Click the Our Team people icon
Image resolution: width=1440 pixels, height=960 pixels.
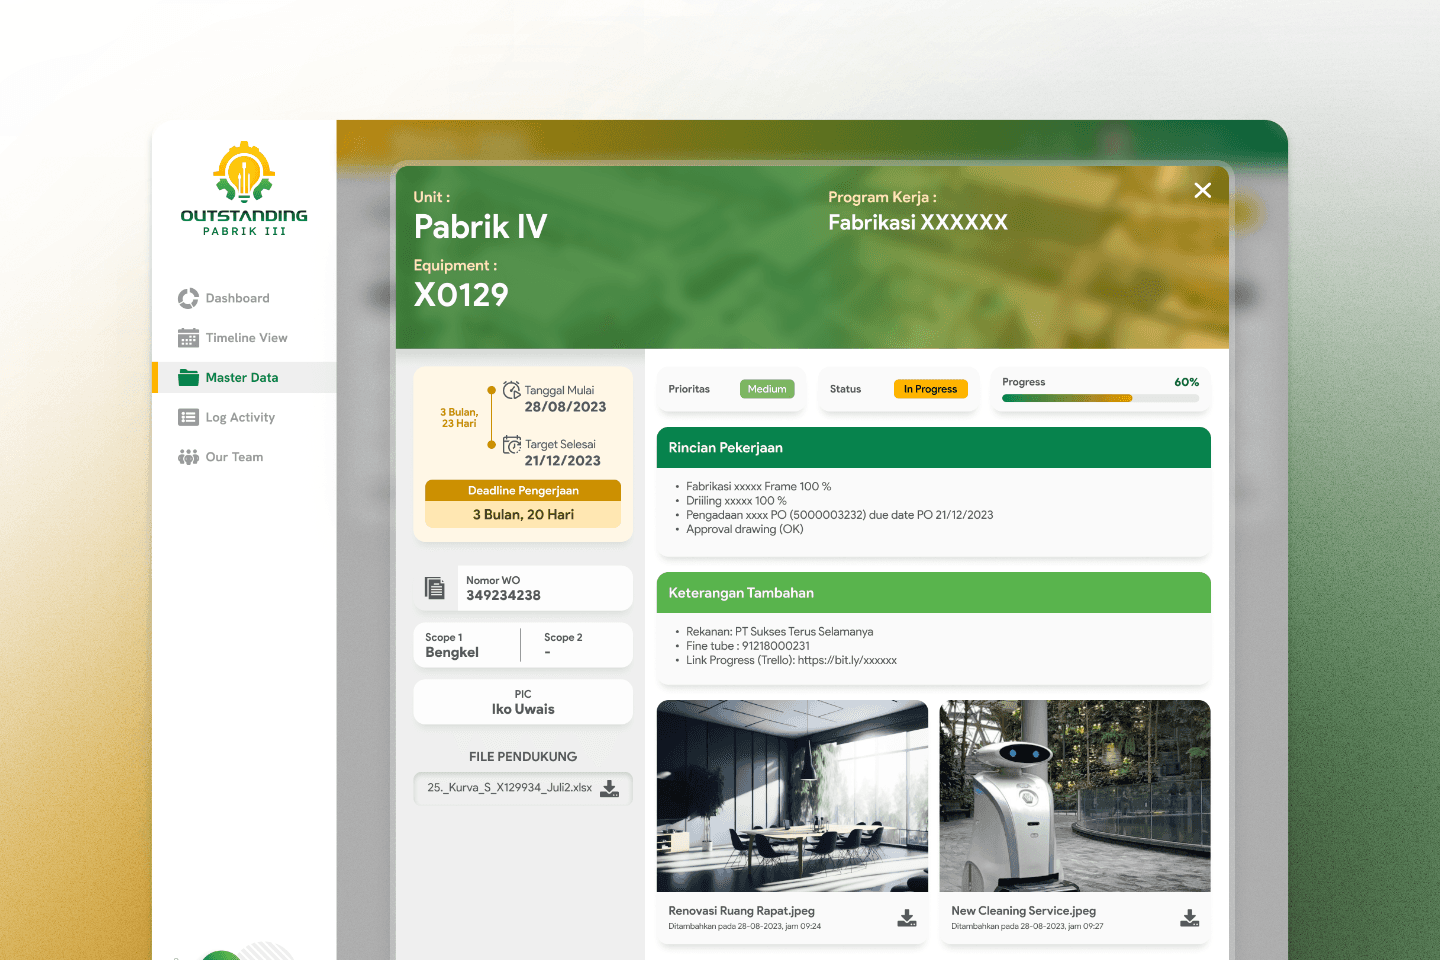[x=188, y=457]
